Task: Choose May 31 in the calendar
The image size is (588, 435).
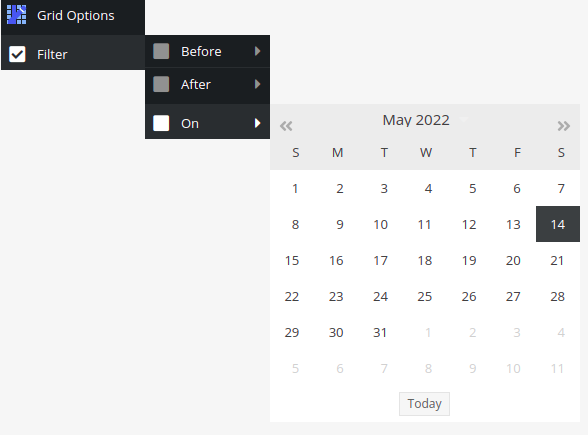Action: [x=380, y=333]
